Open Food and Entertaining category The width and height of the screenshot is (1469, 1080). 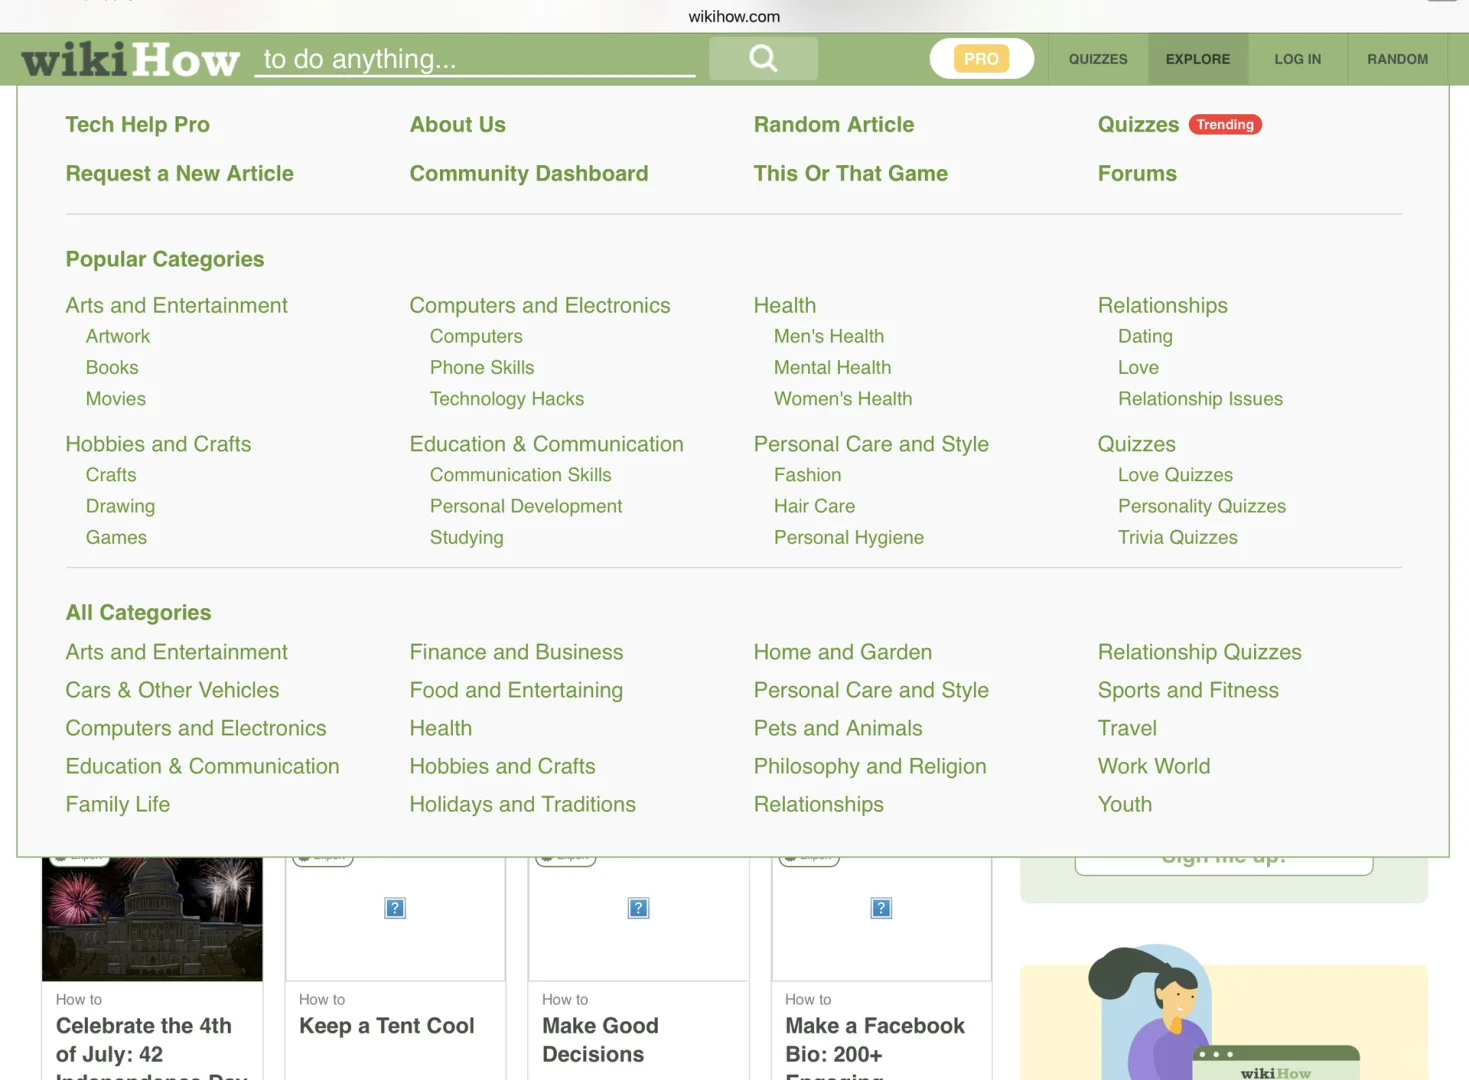pyautogui.click(x=516, y=690)
